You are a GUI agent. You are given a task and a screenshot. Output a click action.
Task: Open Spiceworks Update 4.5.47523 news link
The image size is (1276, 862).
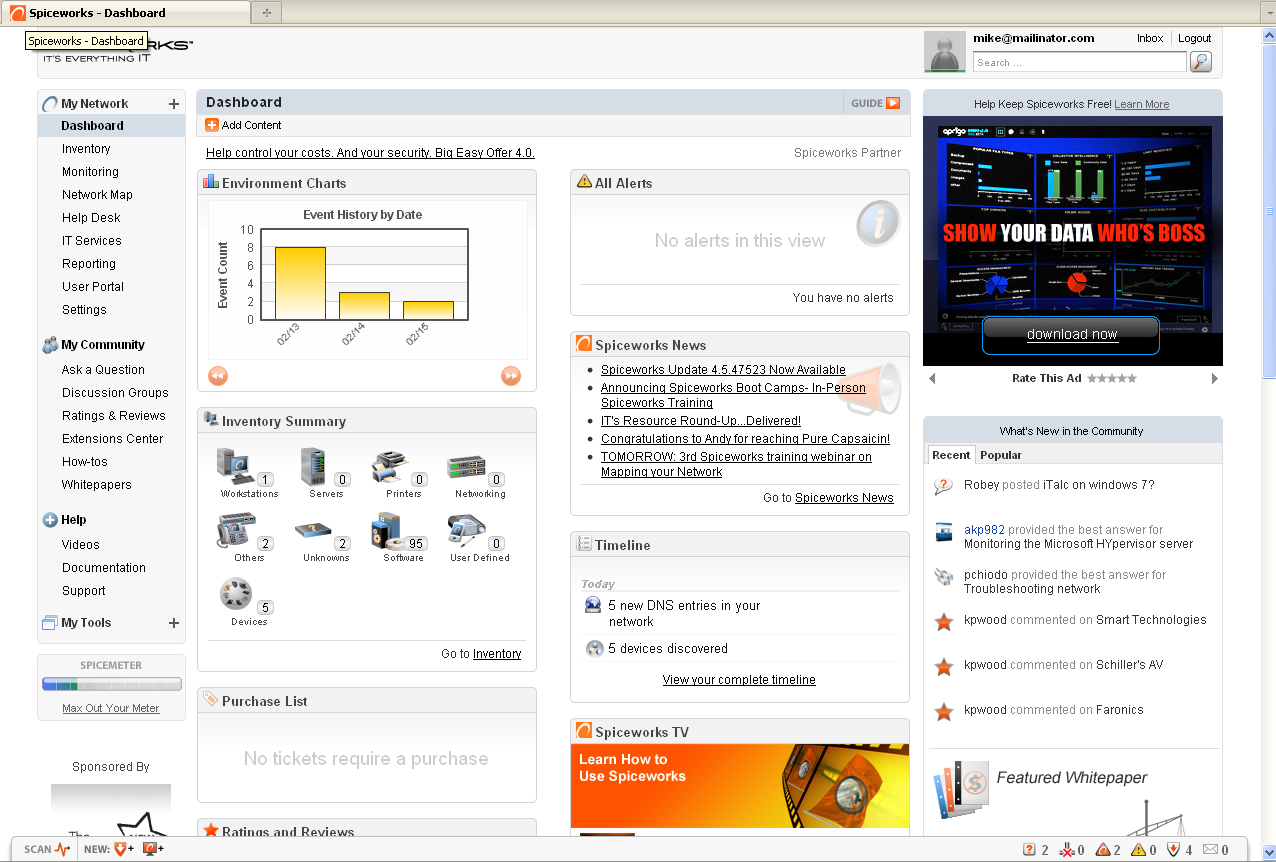pyautogui.click(x=723, y=370)
